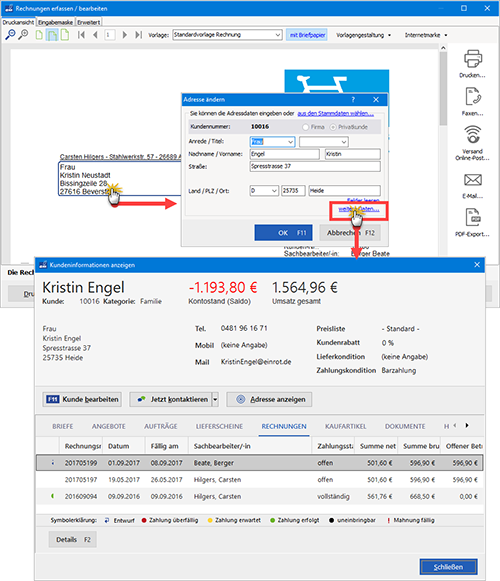Open the Faxen fax icon
This screenshot has height=581, width=500.
point(473,97)
